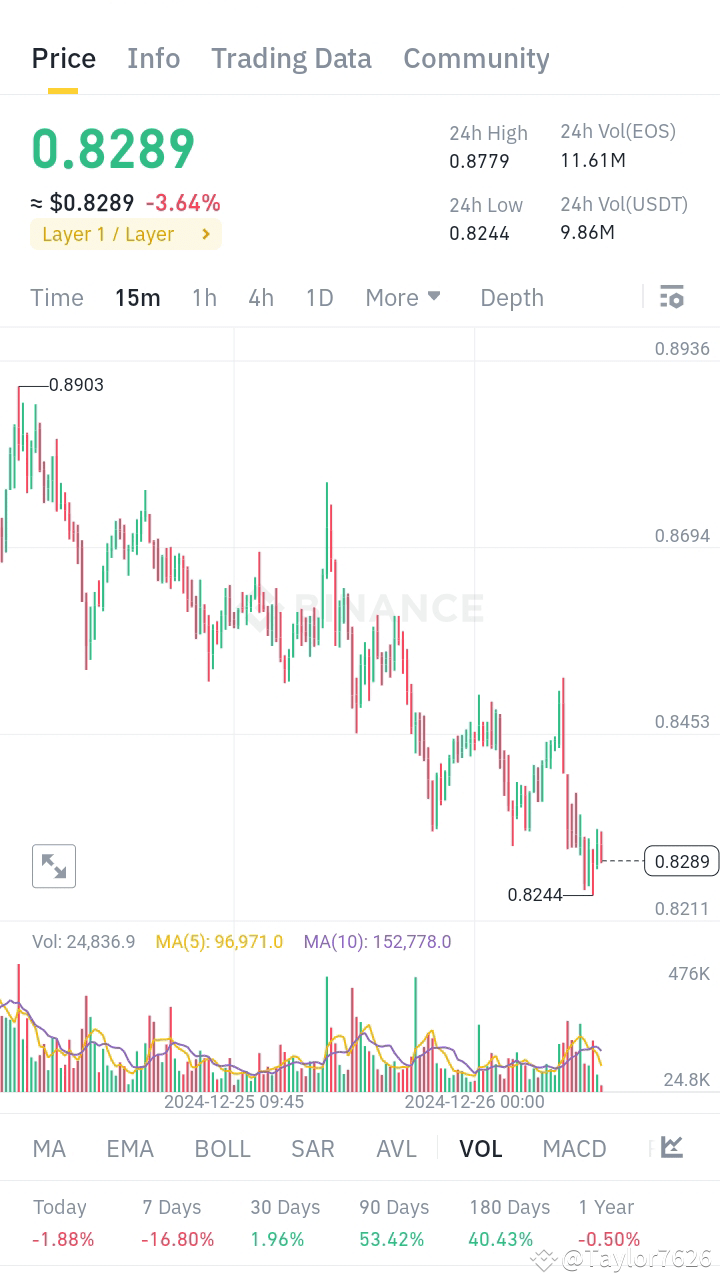
Task: Toggle the VOL indicator
Action: click(x=481, y=1148)
